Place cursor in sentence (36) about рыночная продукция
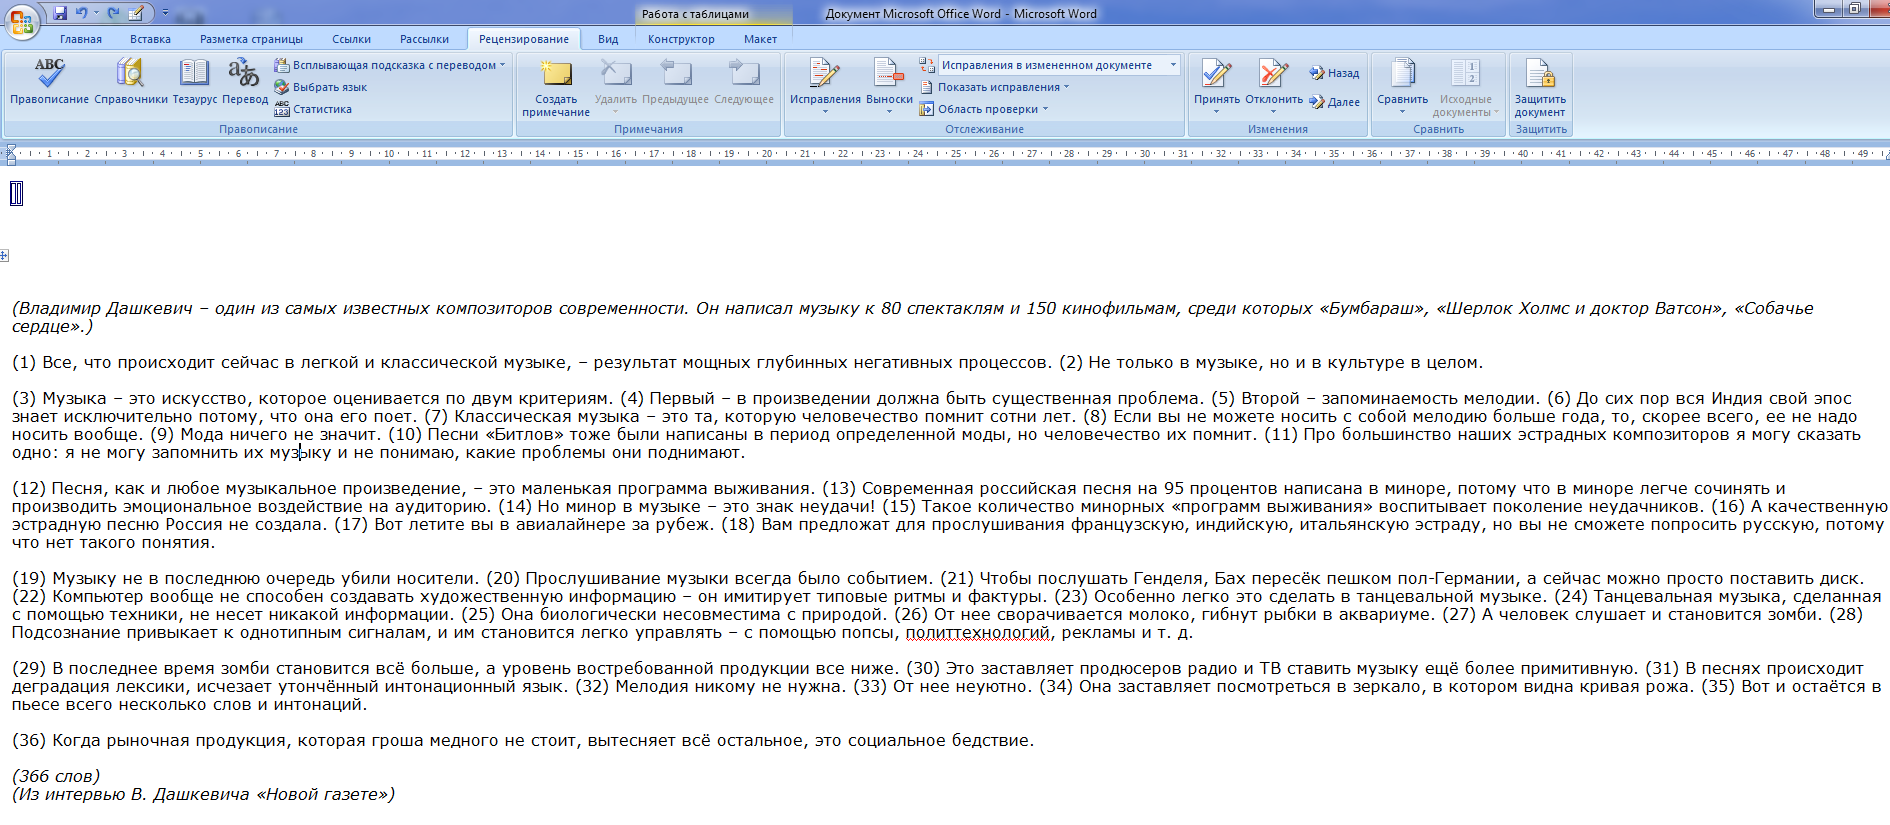This screenshot has height=825, width=1890. [523, 740]
